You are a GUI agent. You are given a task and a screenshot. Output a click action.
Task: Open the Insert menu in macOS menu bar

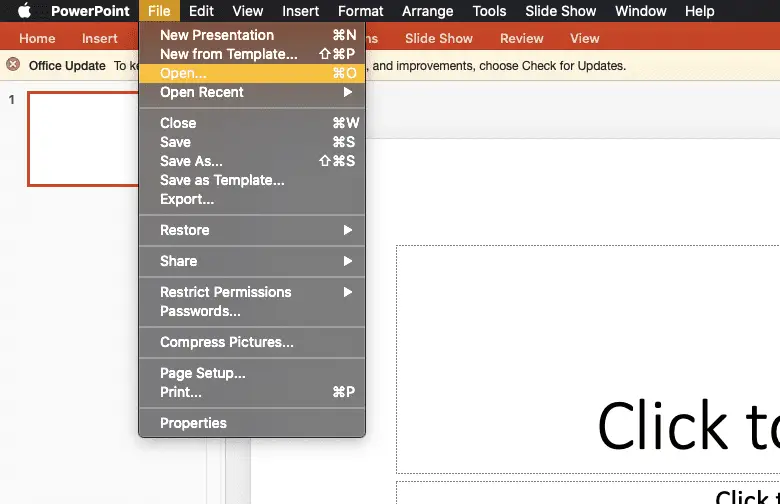pos(300,11)
